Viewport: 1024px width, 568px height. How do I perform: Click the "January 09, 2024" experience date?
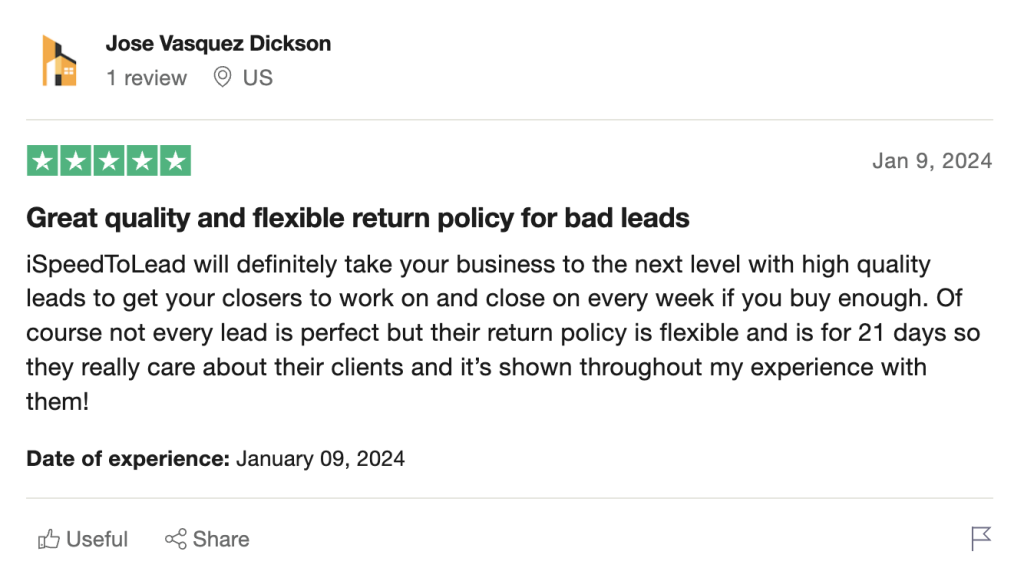pyautogui.click(x=321, y=459)
